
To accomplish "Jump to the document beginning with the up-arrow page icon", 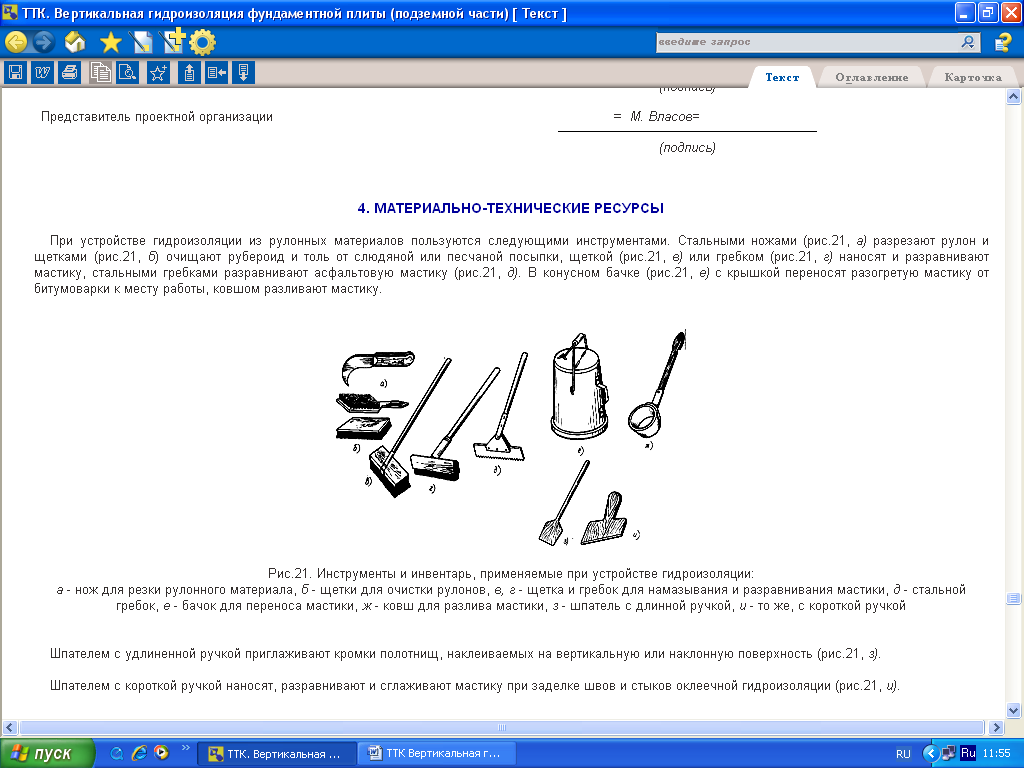I will [189, 72].
